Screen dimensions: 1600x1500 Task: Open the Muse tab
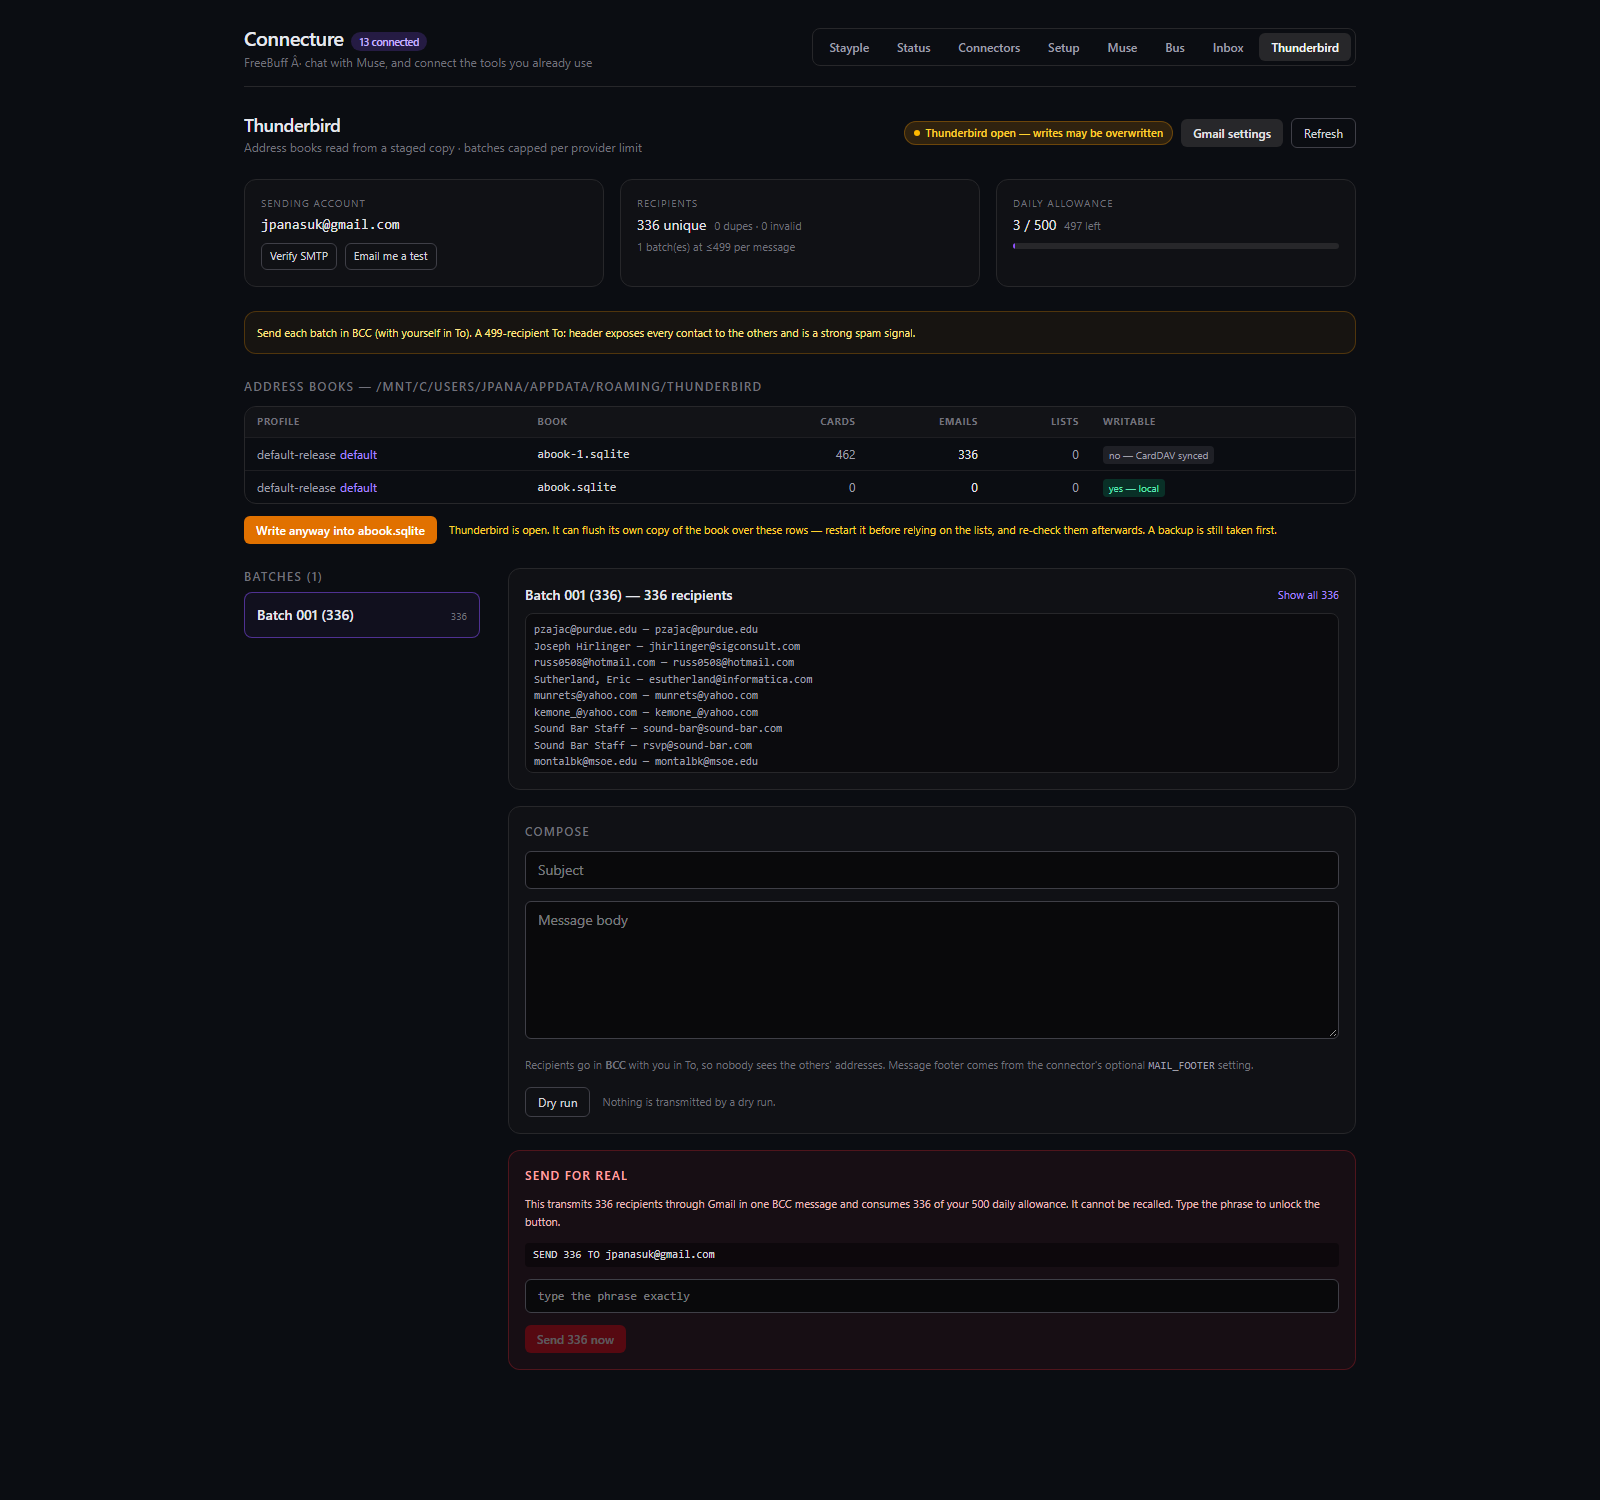1122,48
